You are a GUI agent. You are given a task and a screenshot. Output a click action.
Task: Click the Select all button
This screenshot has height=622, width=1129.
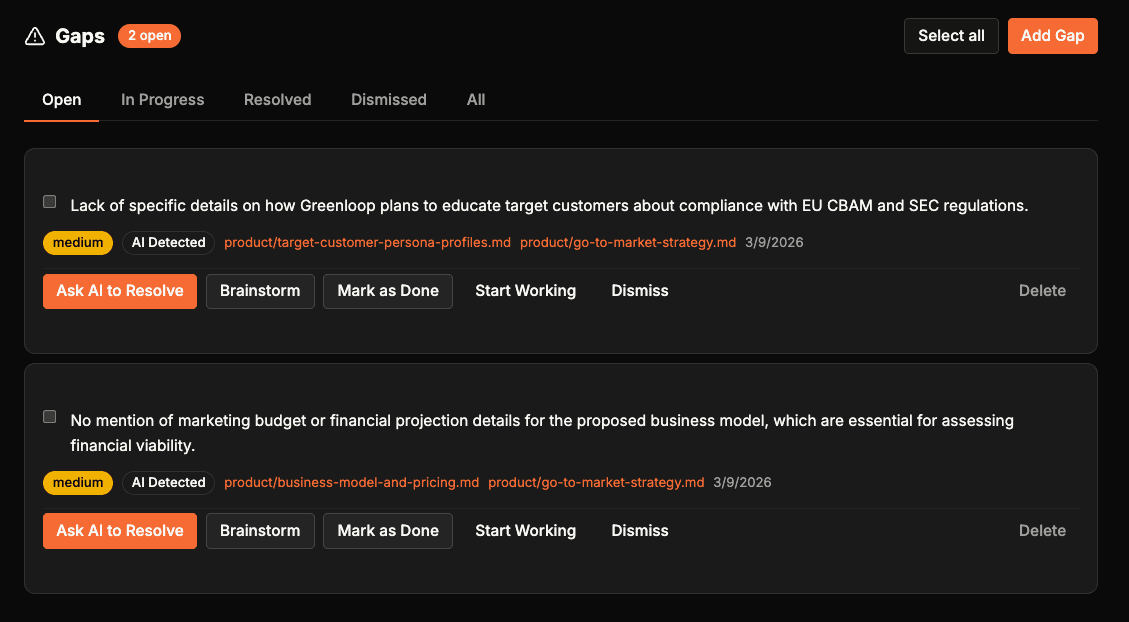click(x=951, y=36)
